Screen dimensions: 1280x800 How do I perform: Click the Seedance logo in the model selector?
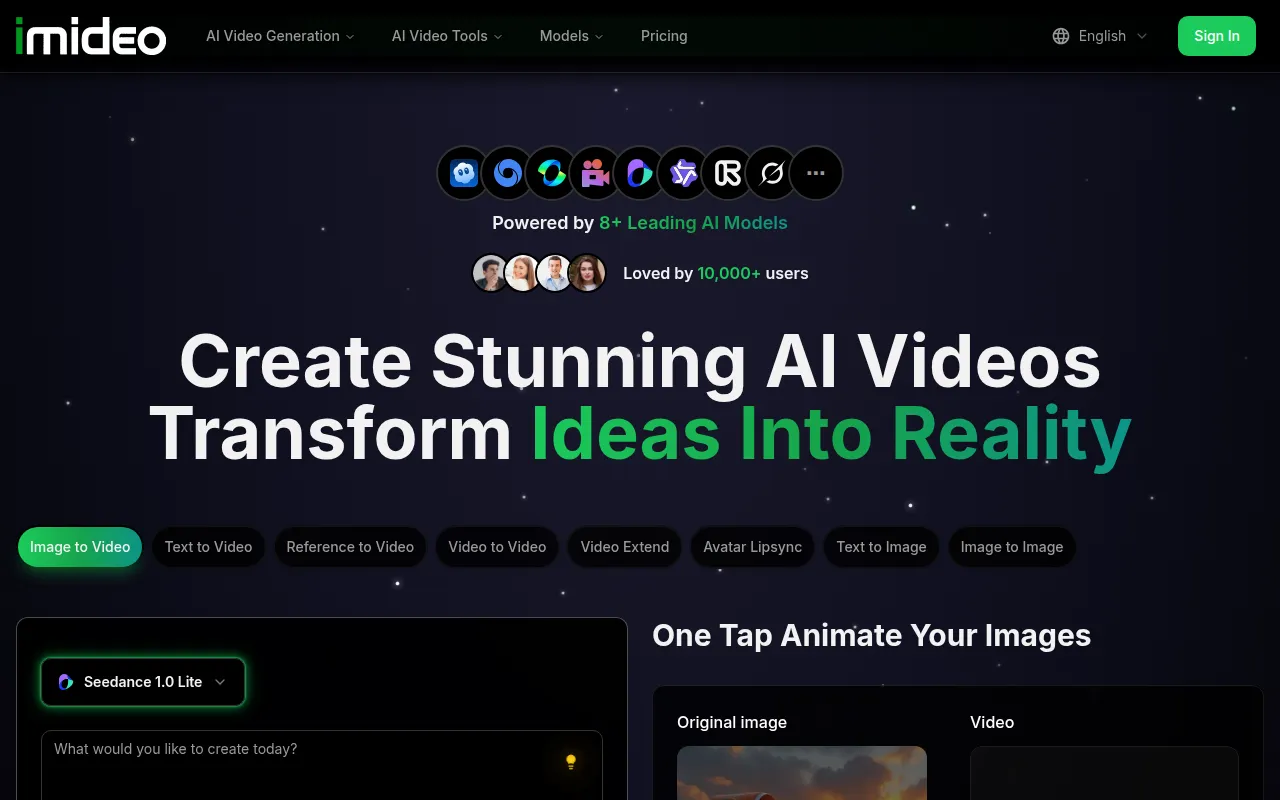click(65, 681)
